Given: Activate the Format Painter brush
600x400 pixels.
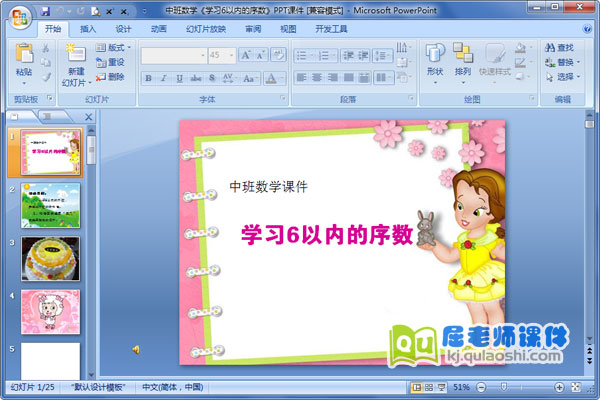Looking at the screenshot, I should pos(46,77).
